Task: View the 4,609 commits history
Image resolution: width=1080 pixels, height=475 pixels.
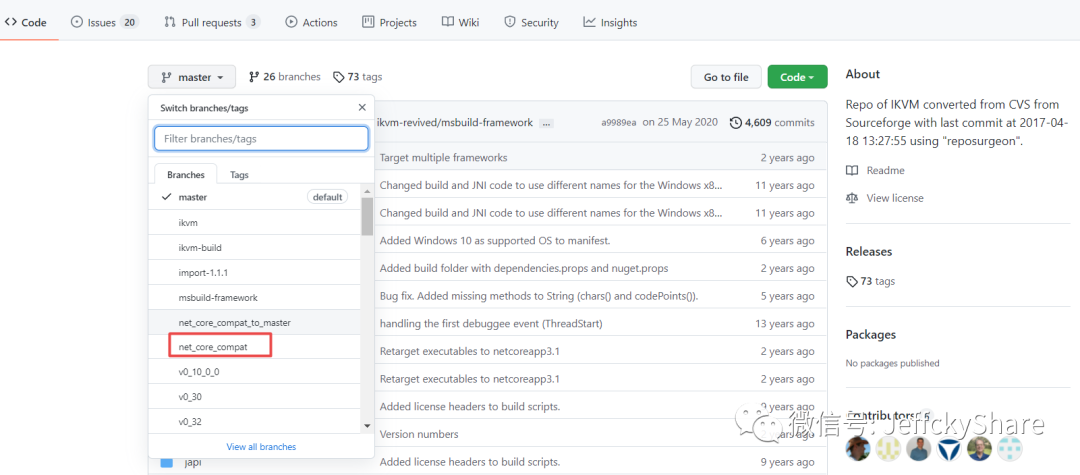Action: coord(771,123)
